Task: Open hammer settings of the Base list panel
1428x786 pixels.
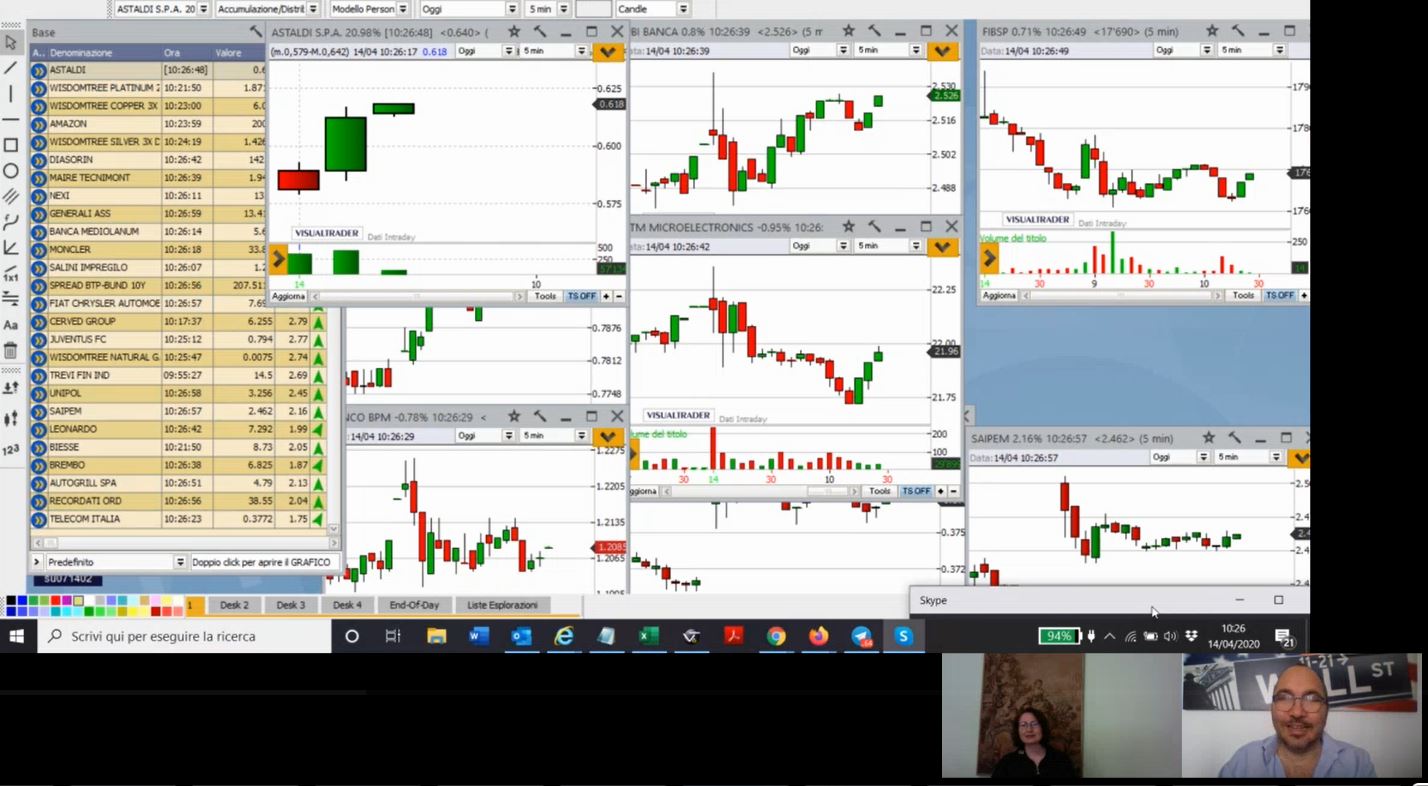Action: pyautogui.click(x=257, y=32)
